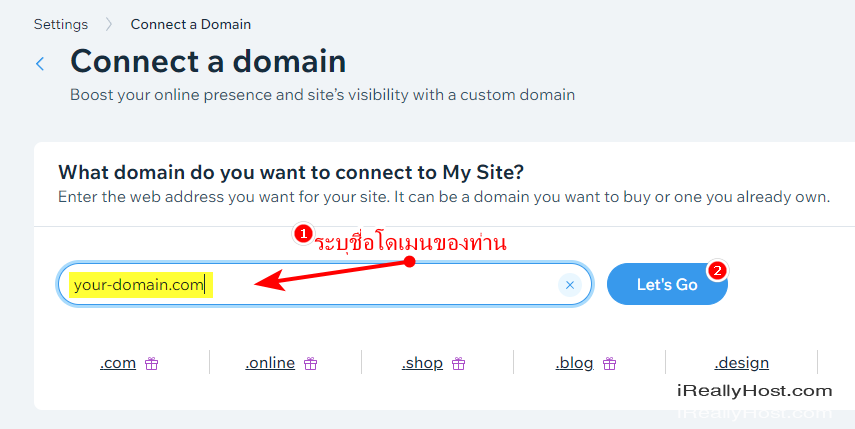
Task: Click the gift icon next to .shop
Action: [459, 363]
